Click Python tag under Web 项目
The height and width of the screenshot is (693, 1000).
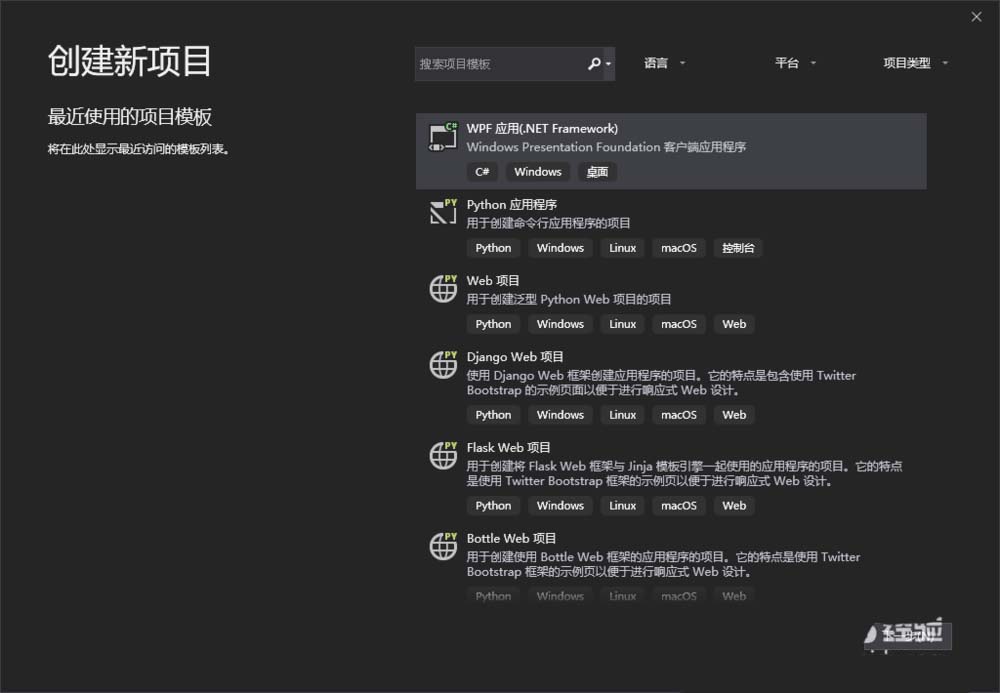(x=493, y=324)
